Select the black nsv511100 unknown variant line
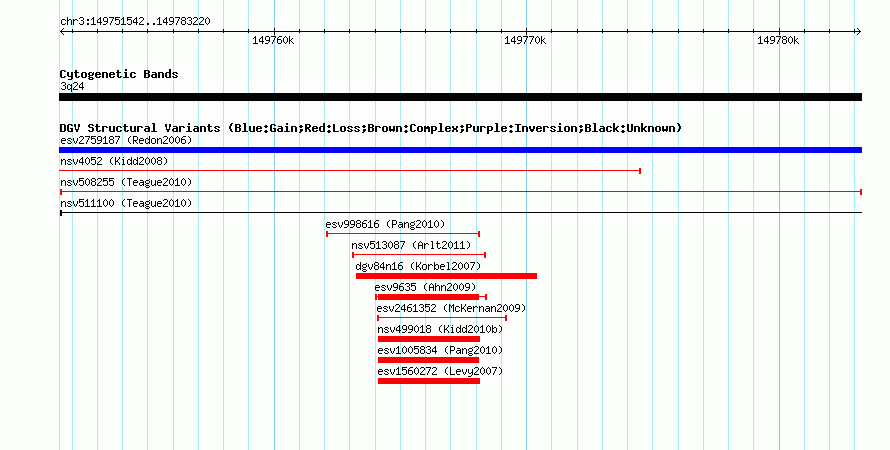Image resolution: width=890 pixels, height=450 pixels. coord(460,213)
